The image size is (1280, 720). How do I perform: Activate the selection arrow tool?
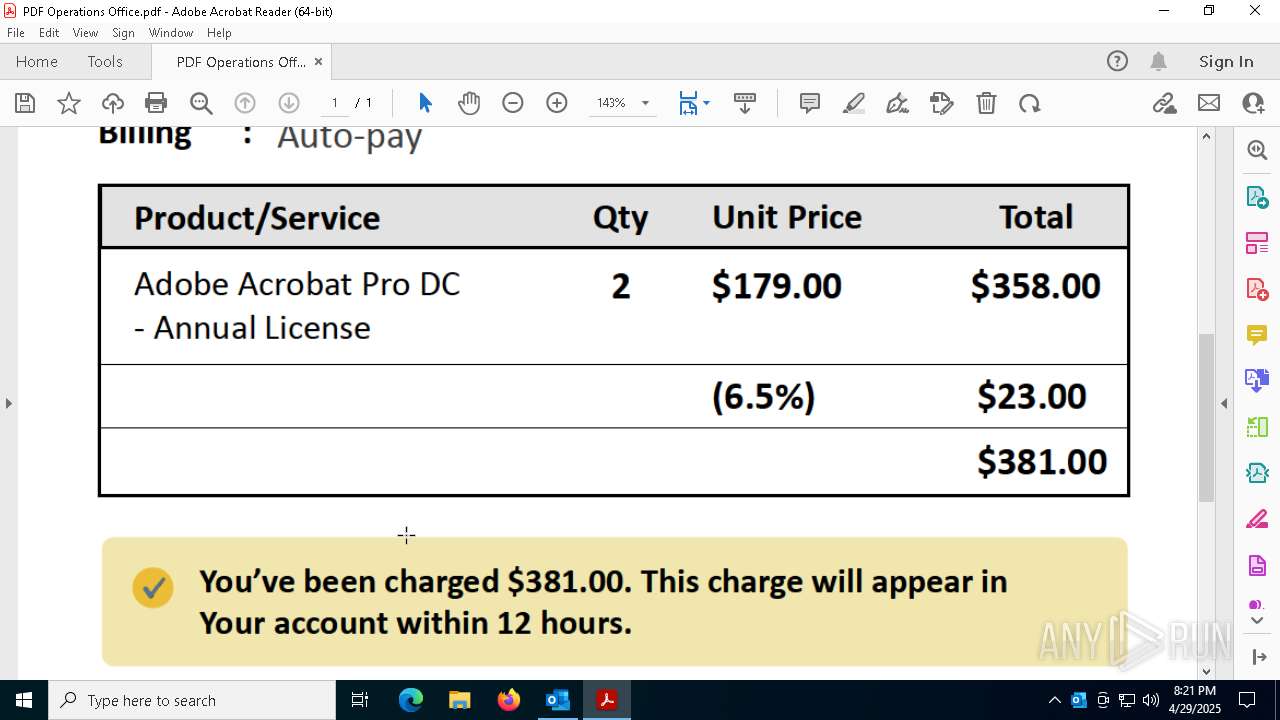pos(425,103)
